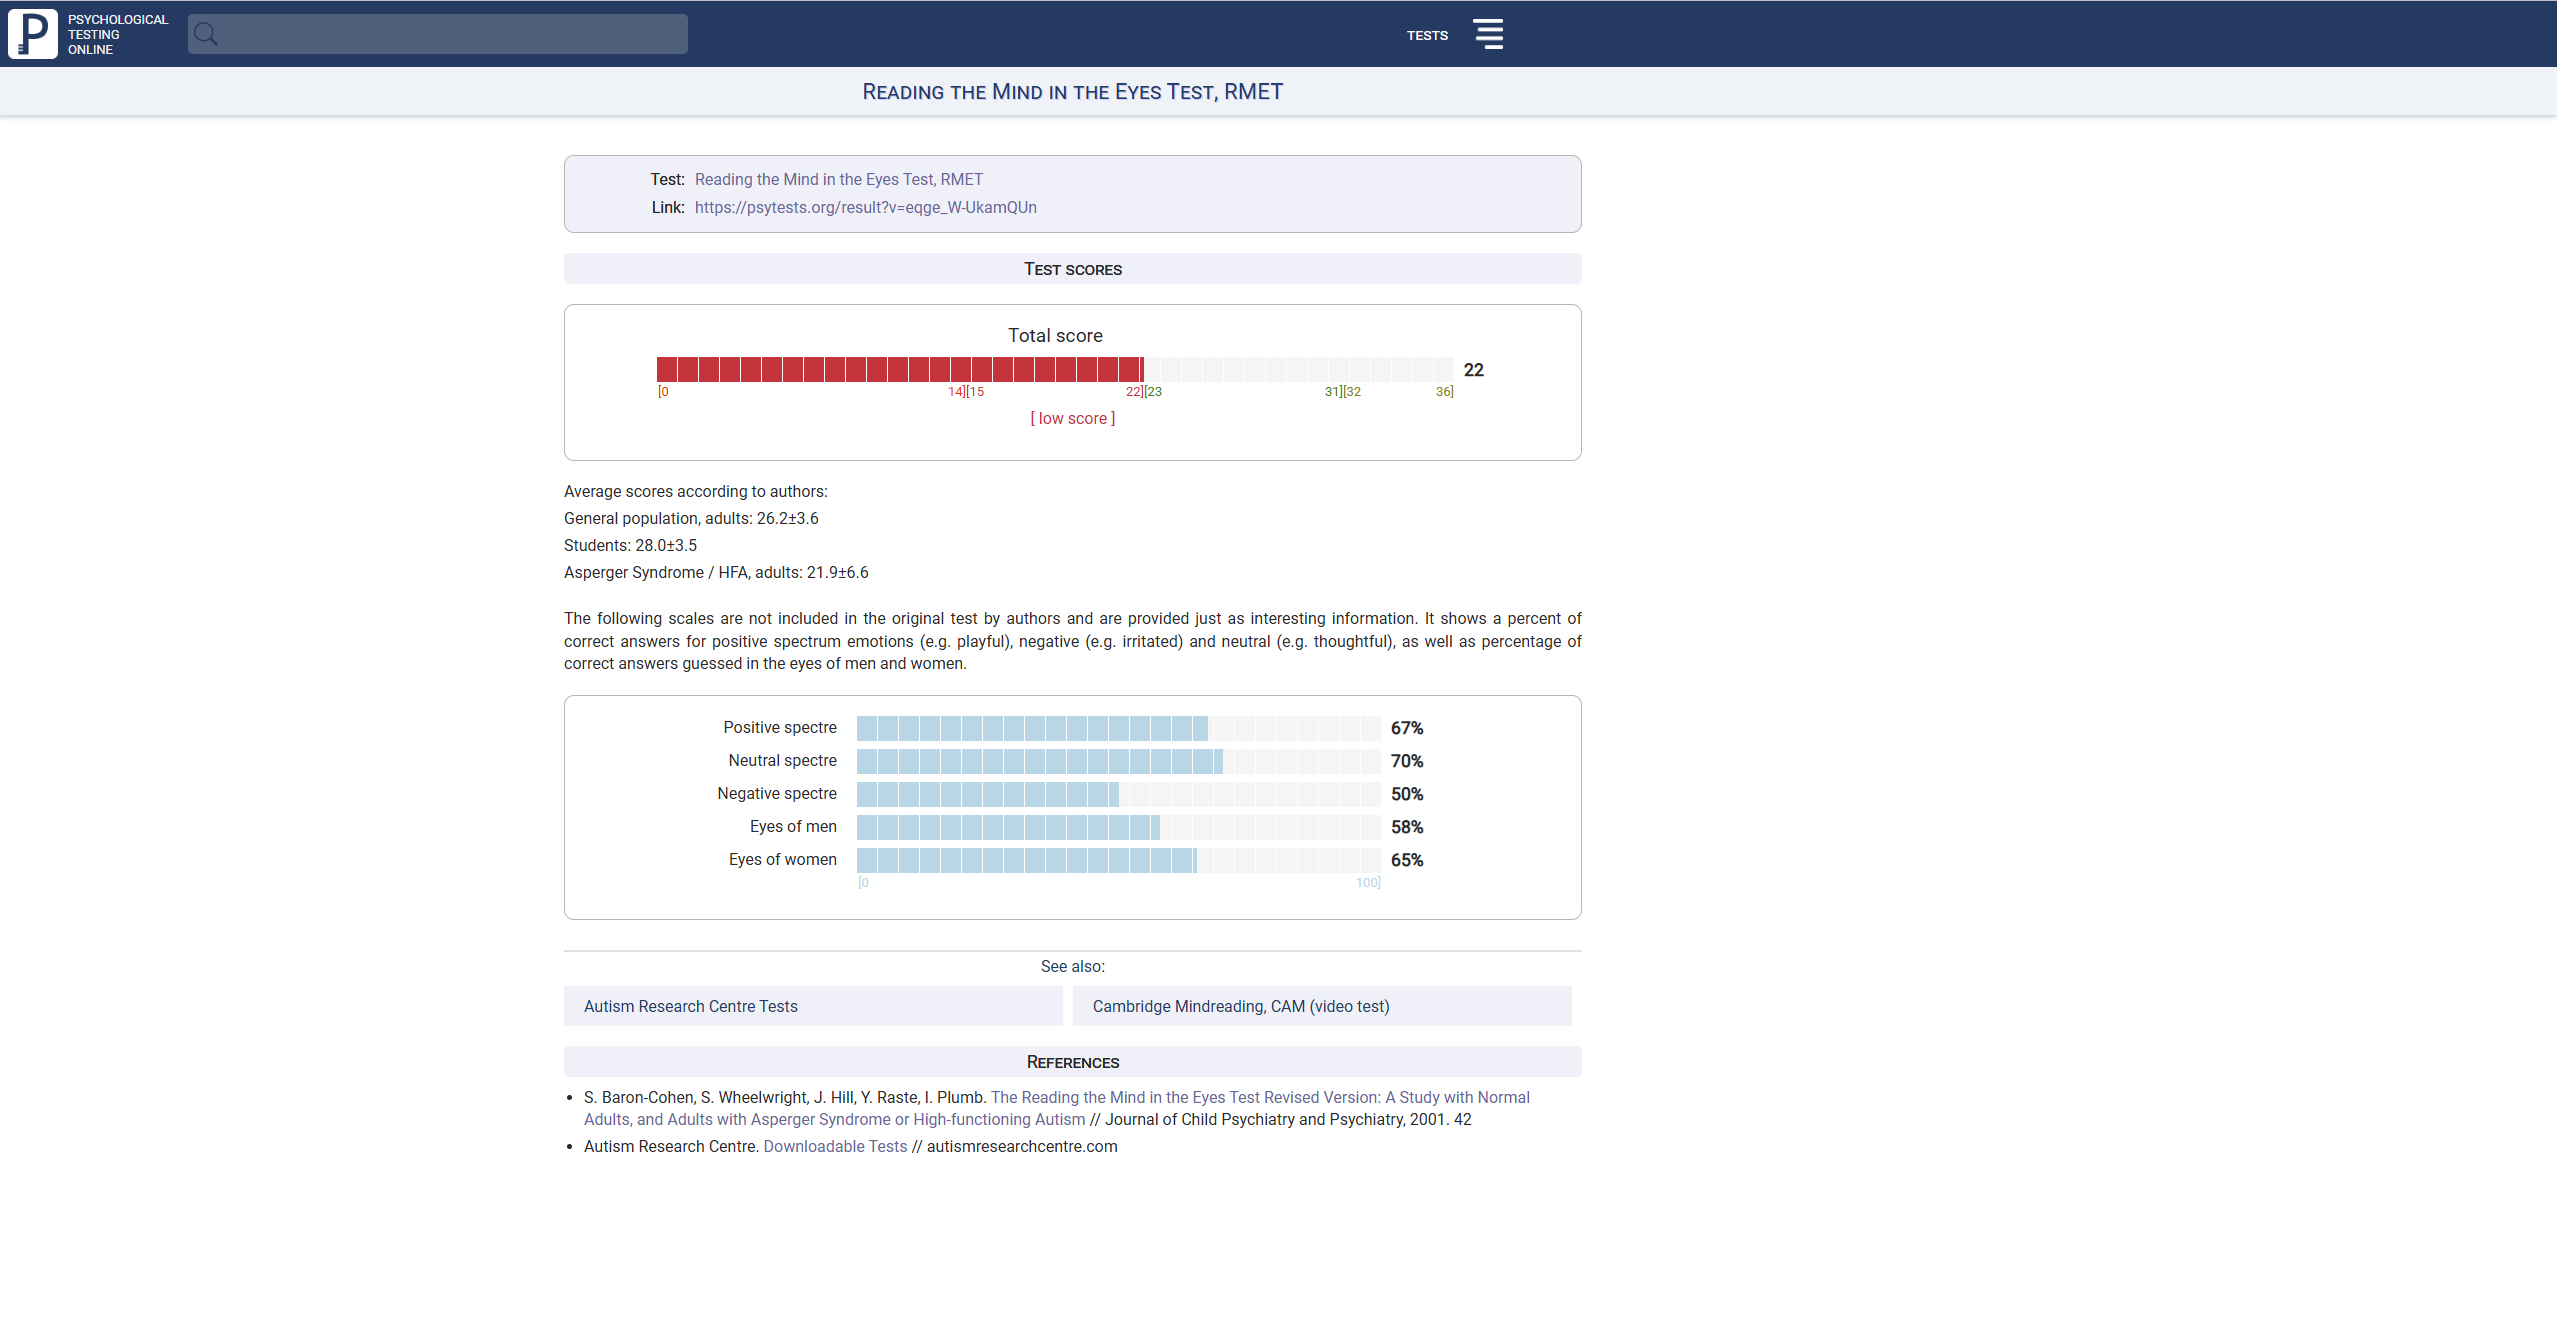Click the '14][15' scale marker
Viewport: 2557px width, 1324px height.
click(x=966, y=391)
